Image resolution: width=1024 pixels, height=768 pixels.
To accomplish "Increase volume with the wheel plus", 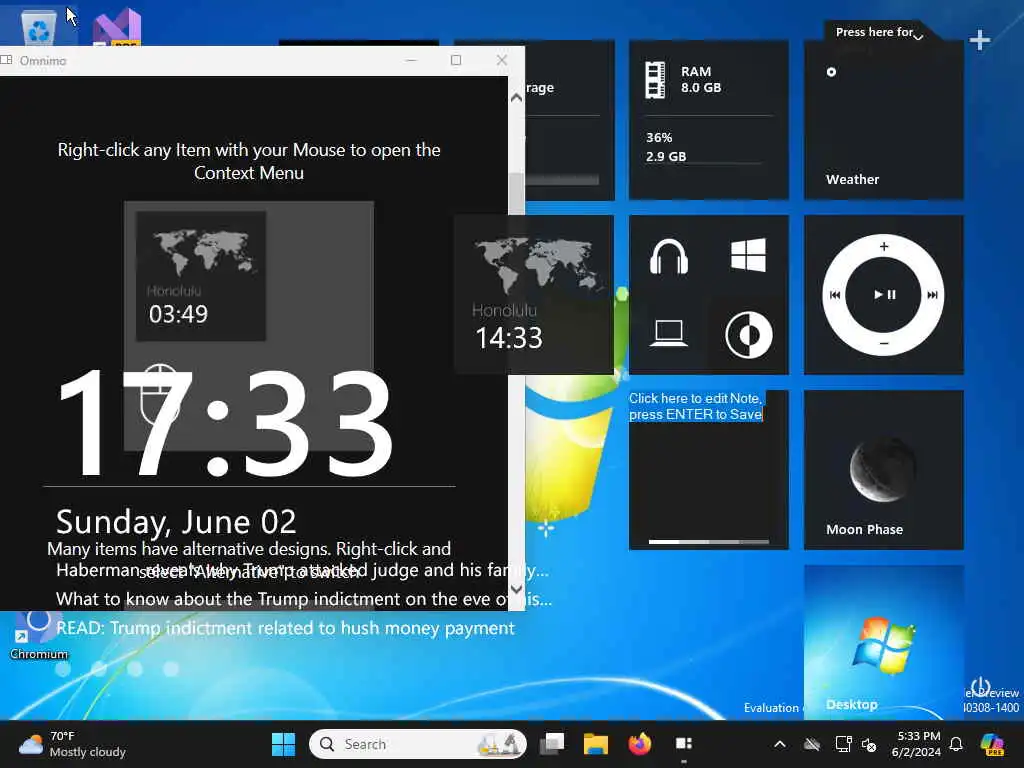I will [x=884, y=246].
